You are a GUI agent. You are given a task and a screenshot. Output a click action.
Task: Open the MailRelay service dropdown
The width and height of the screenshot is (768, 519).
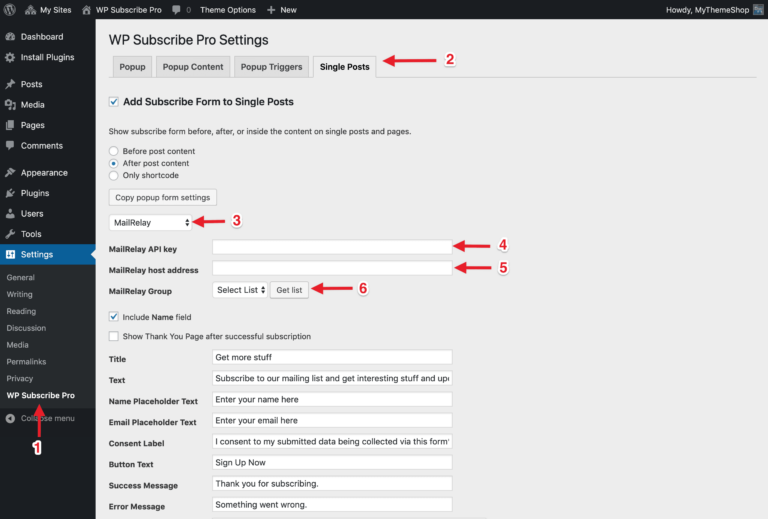pos(150,223)
